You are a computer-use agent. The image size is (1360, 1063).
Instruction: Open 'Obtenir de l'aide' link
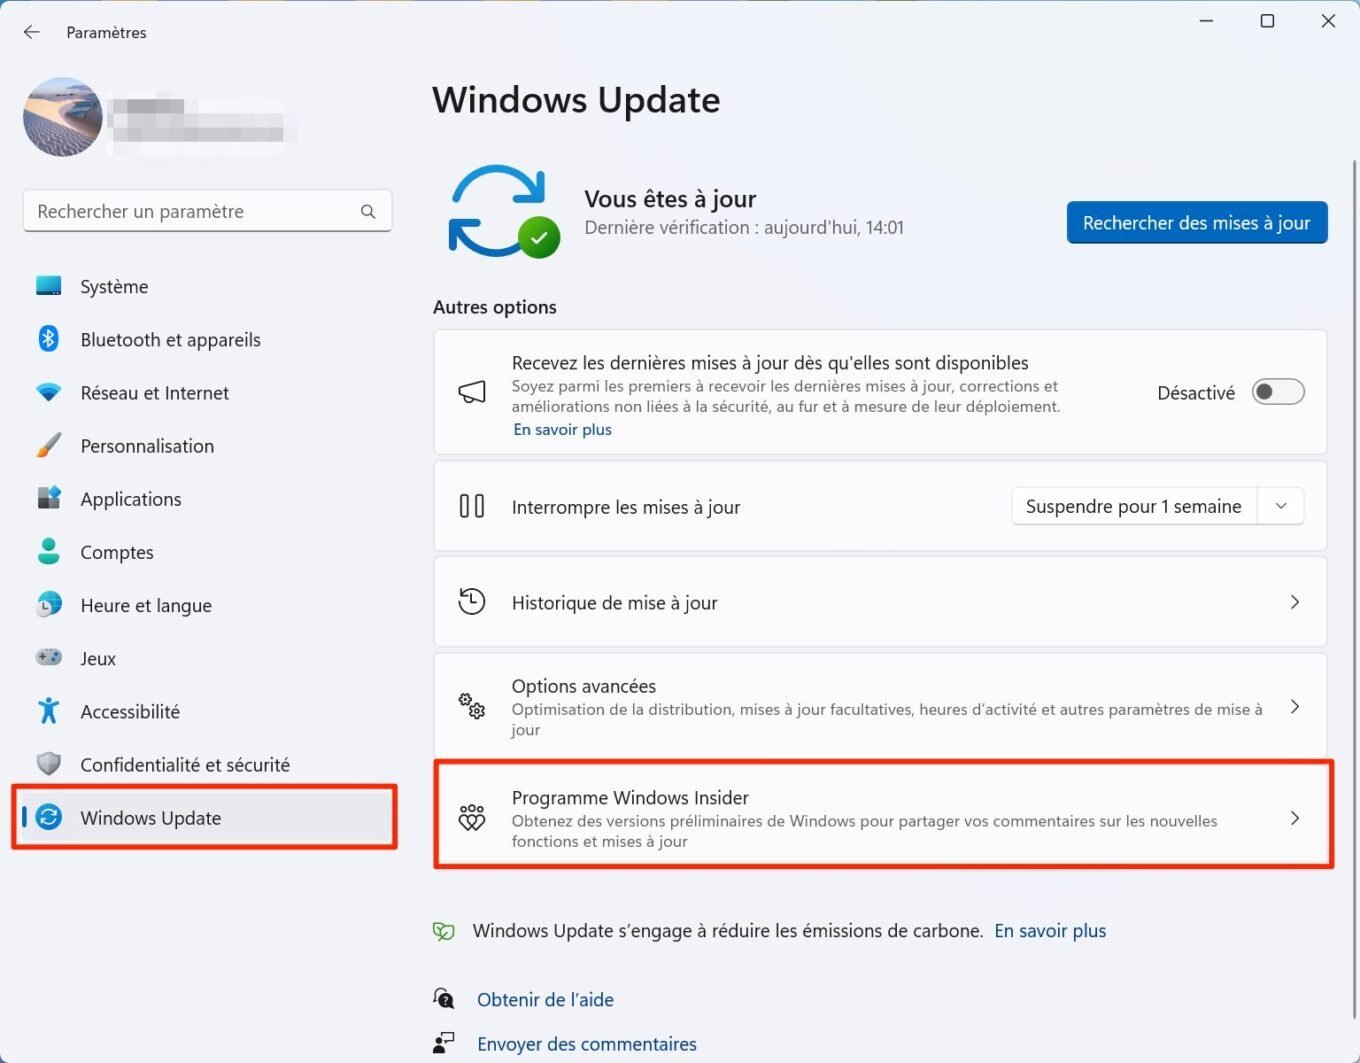pyautogui.click(x=545, y=999)
